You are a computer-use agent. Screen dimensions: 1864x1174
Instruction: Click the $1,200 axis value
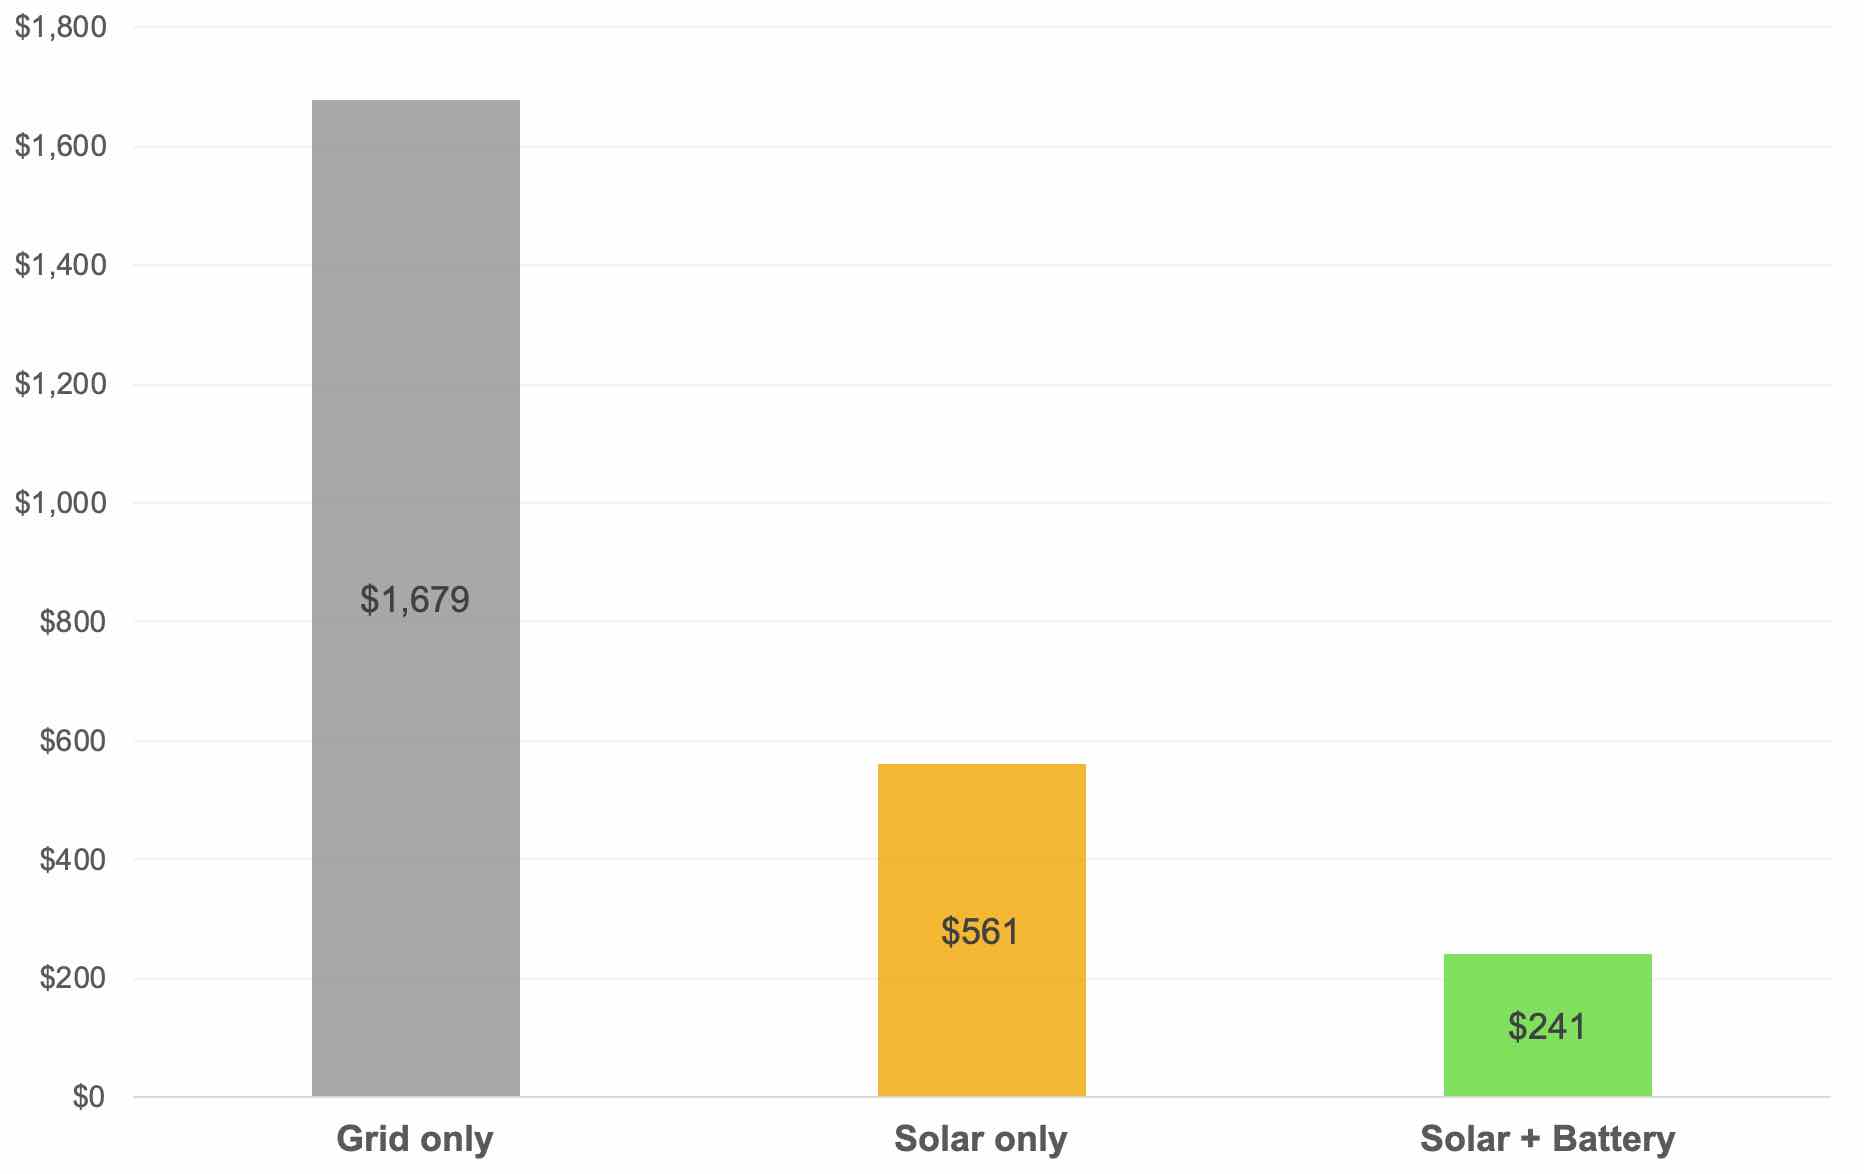[x=61, y=384]
